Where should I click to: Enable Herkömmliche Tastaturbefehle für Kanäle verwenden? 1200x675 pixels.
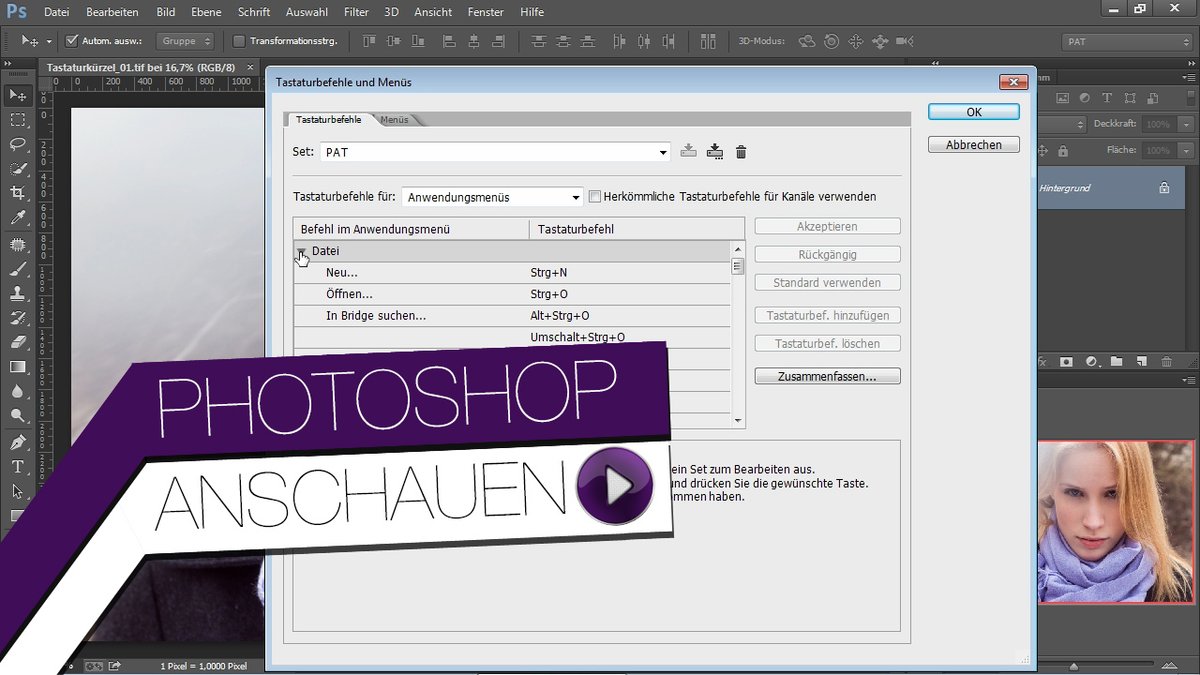[596, 197]
